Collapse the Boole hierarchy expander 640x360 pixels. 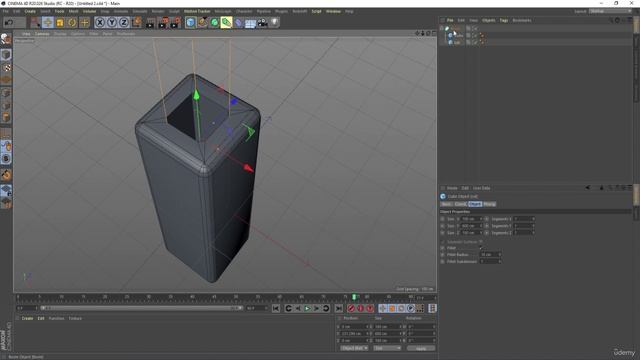pos(442,29)
